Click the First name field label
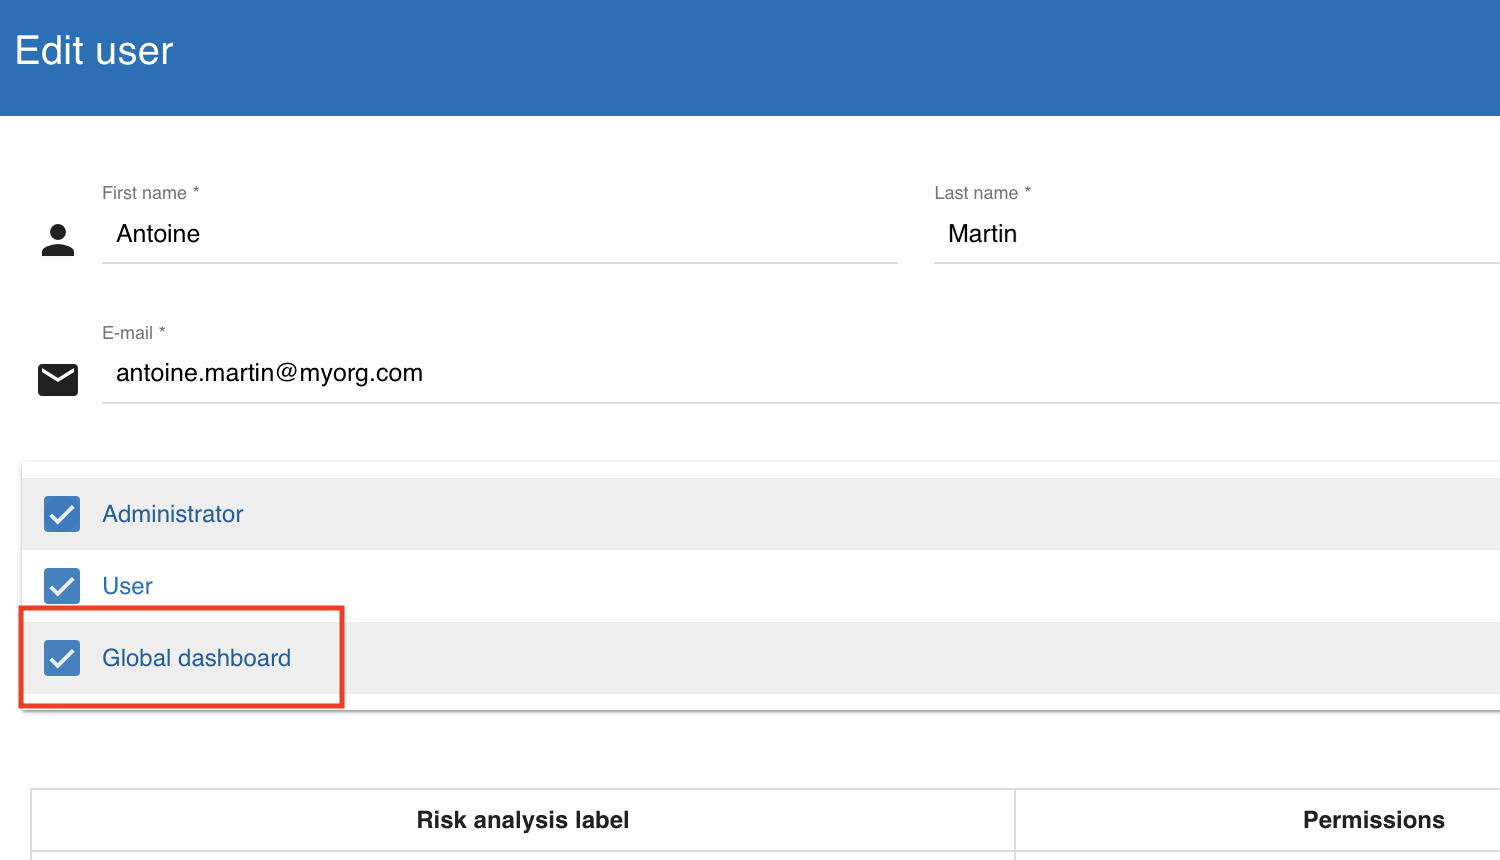The width and height of the screenshot is (1500, 860). click(x=150, y=193)
